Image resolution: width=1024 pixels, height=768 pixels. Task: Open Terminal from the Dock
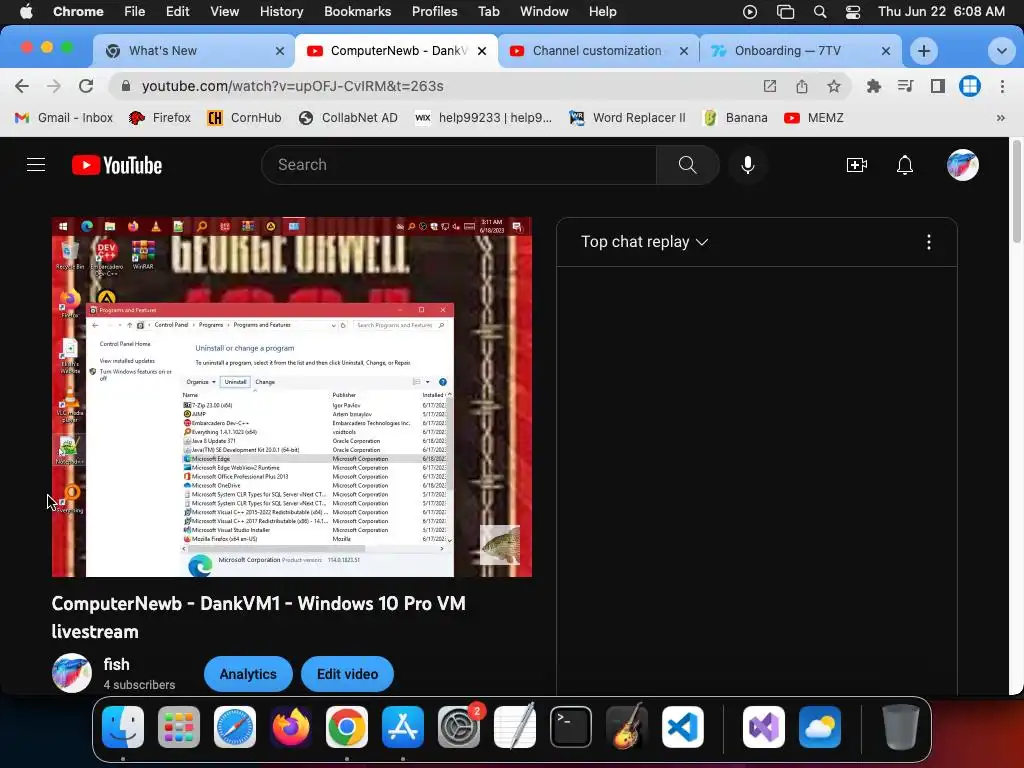[x=571, y=727]
